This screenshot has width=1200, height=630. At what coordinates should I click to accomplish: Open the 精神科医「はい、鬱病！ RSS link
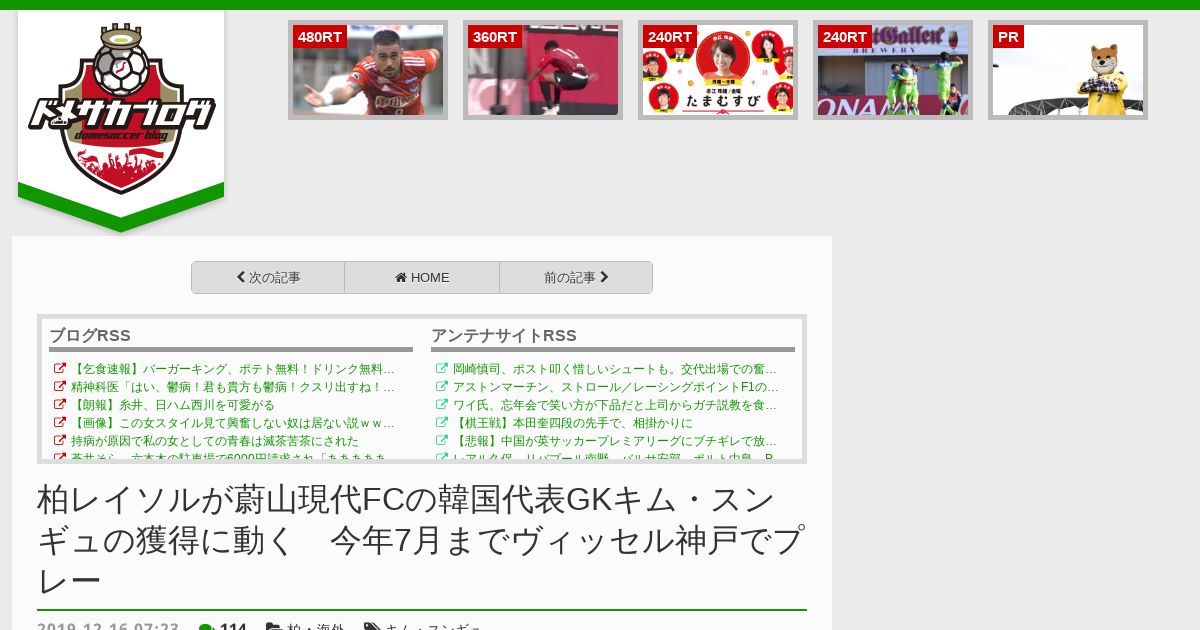pyautogui.click(x=233, y=387)
